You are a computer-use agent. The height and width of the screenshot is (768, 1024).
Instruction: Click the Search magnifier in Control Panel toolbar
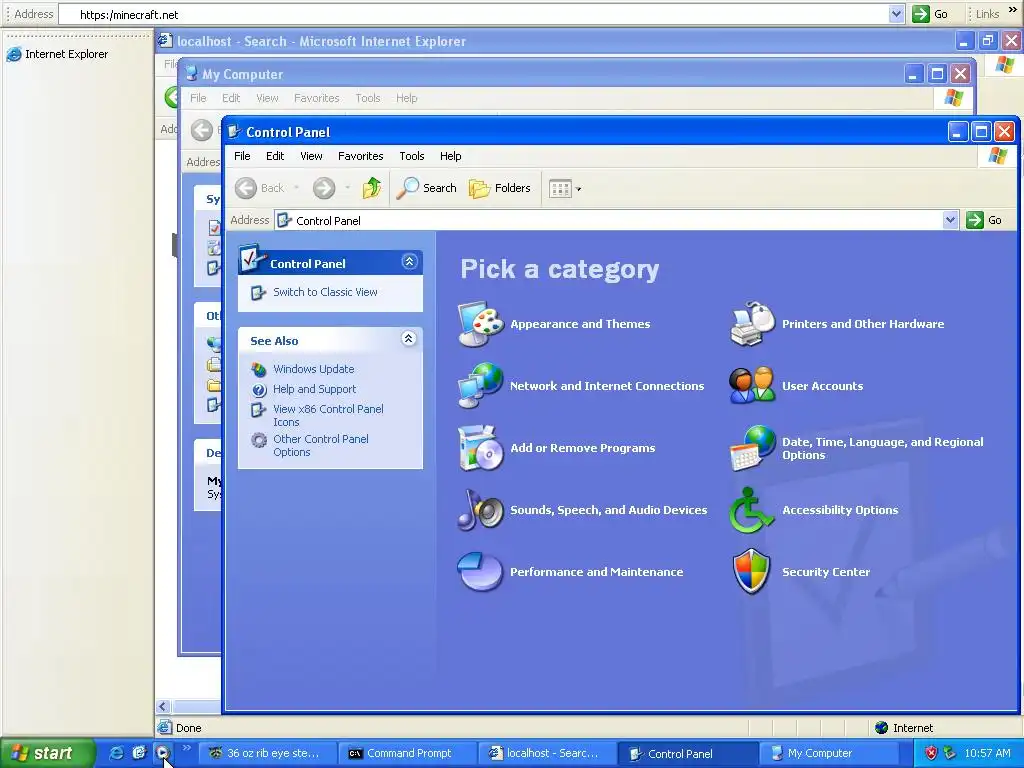pos(426,188)
